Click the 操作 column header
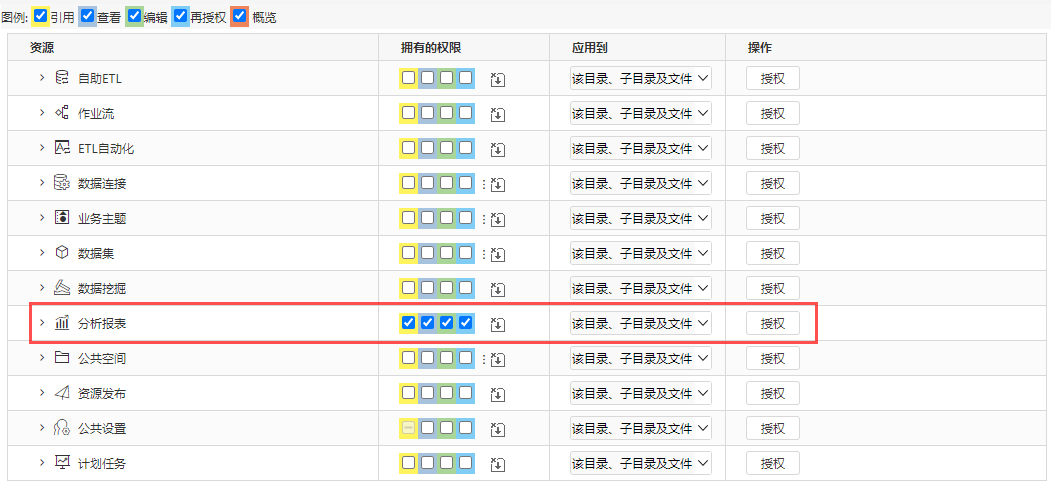Screen dimensions: 1051x484 760,48
